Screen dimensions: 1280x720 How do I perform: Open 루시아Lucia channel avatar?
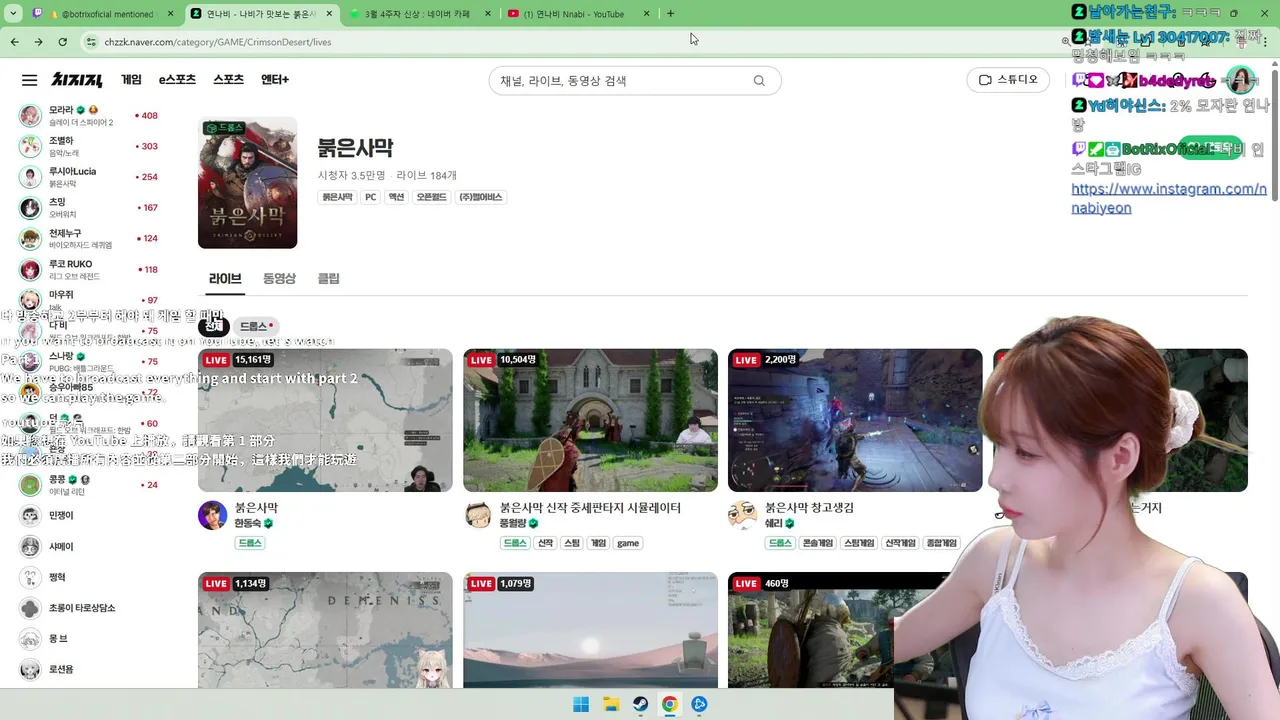point(31,177)
